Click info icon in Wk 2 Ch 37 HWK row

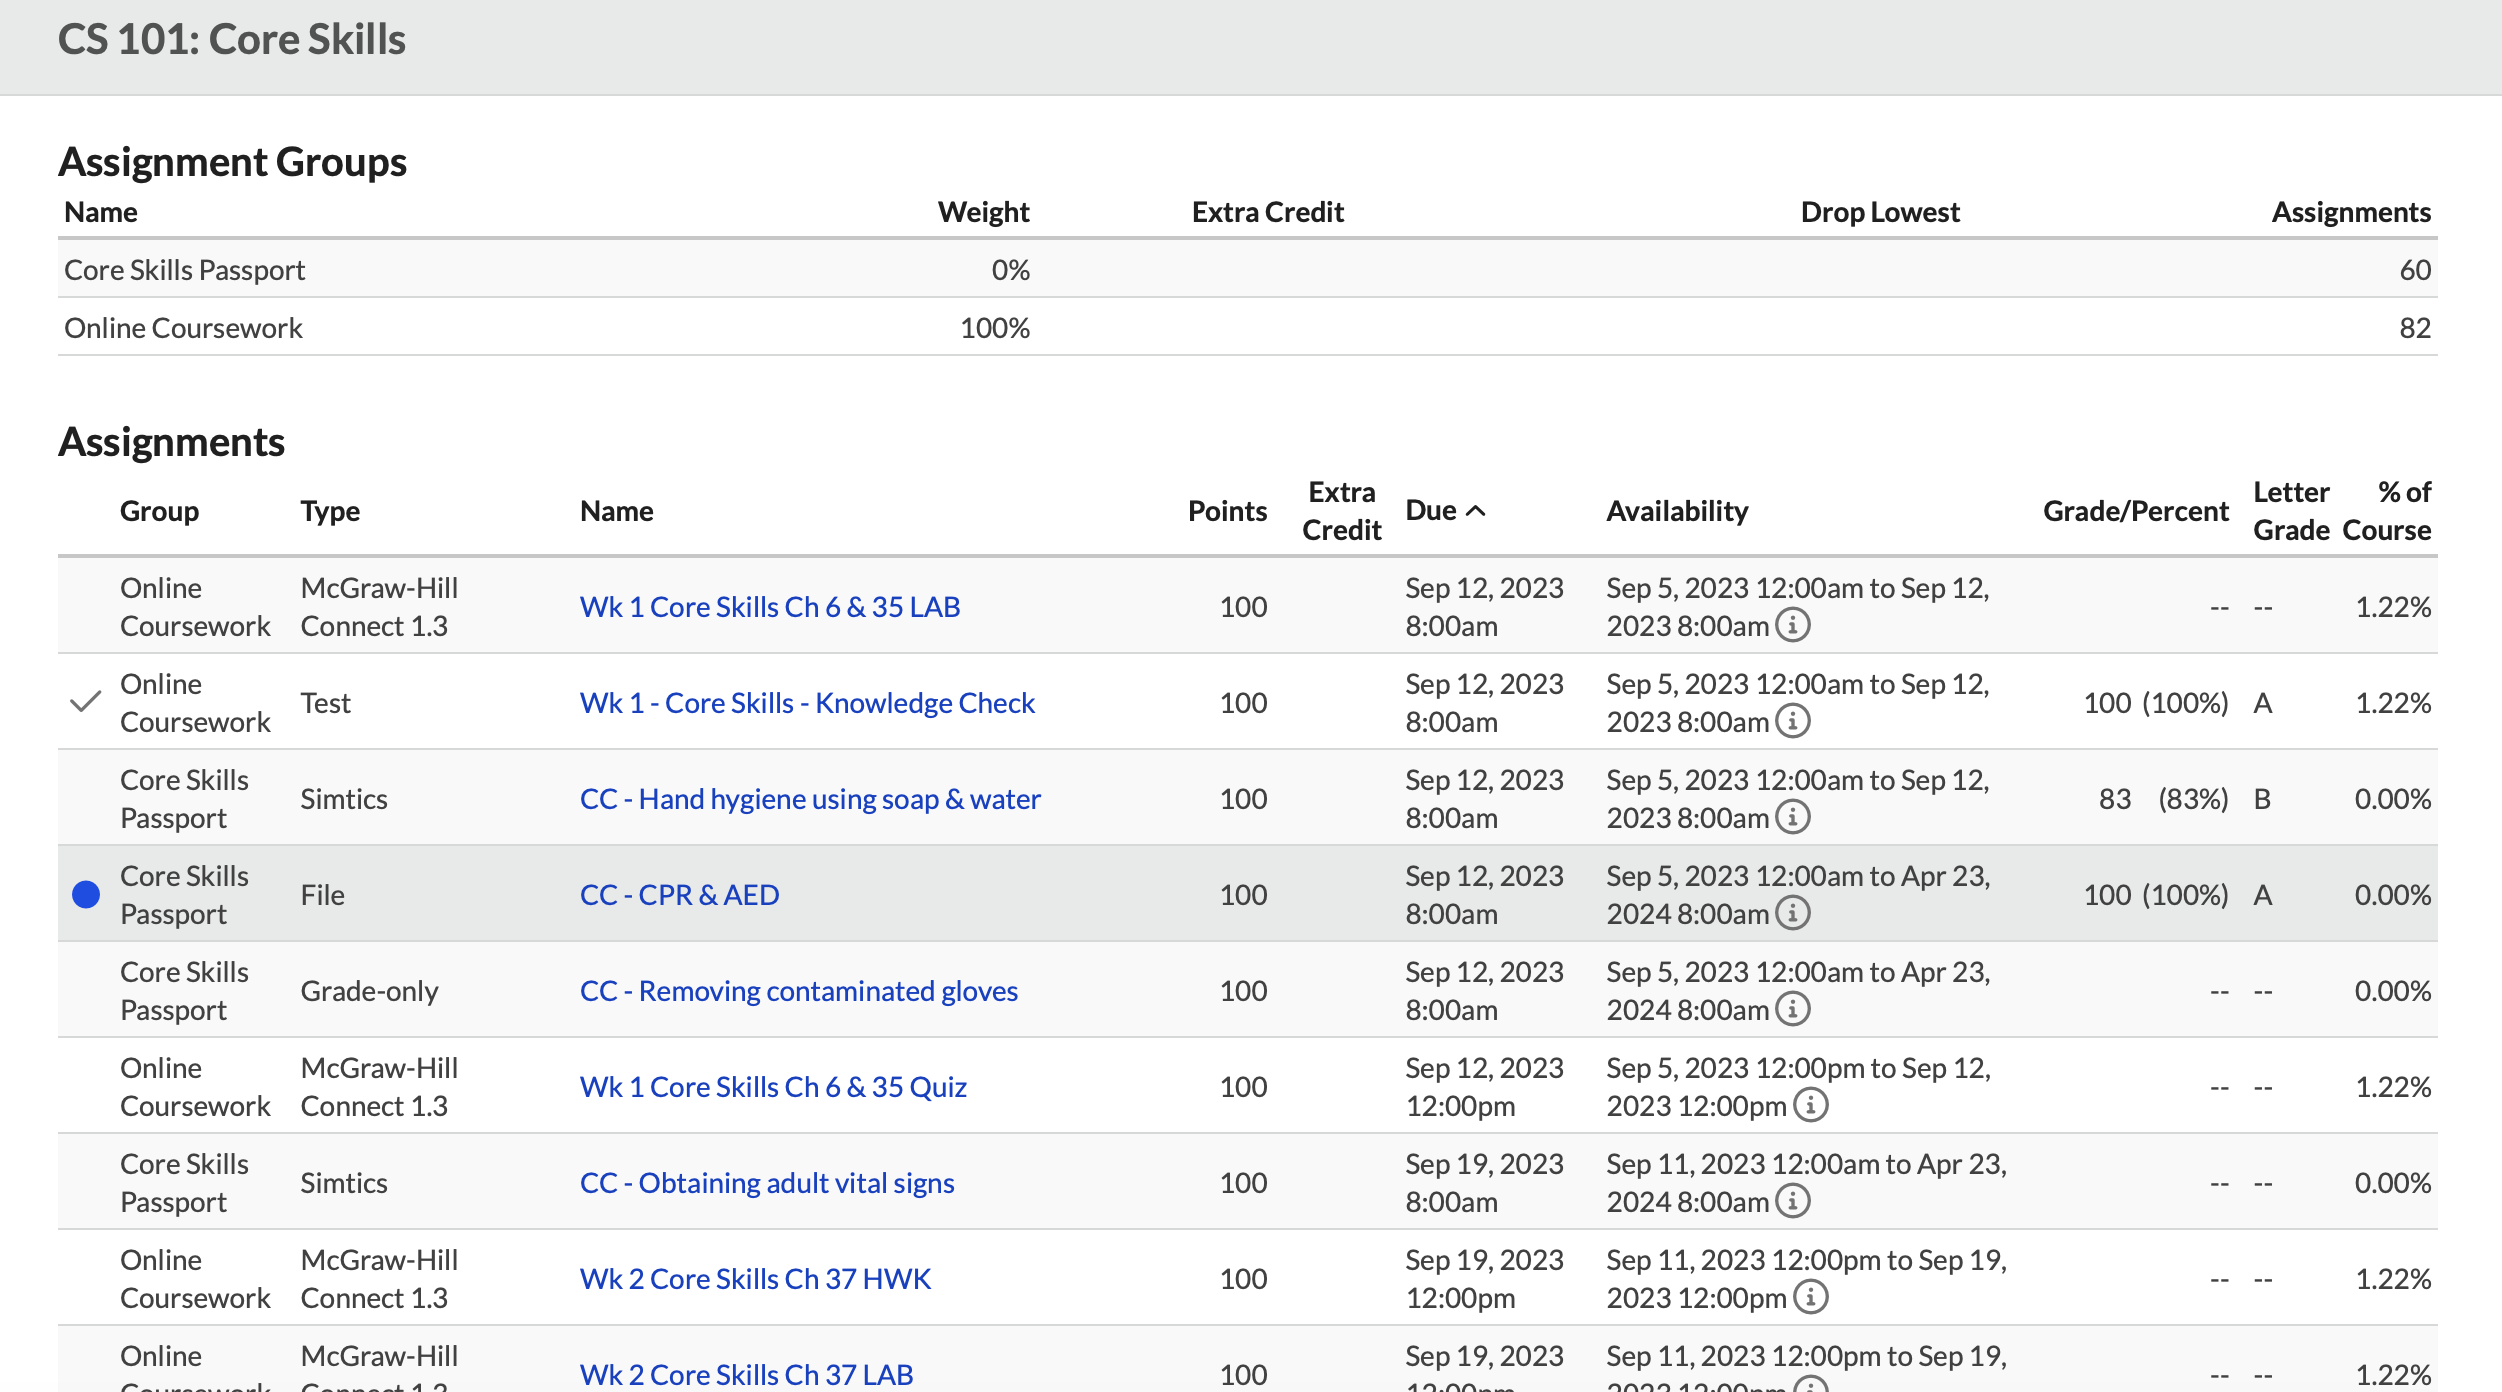pos(1810,1297)
